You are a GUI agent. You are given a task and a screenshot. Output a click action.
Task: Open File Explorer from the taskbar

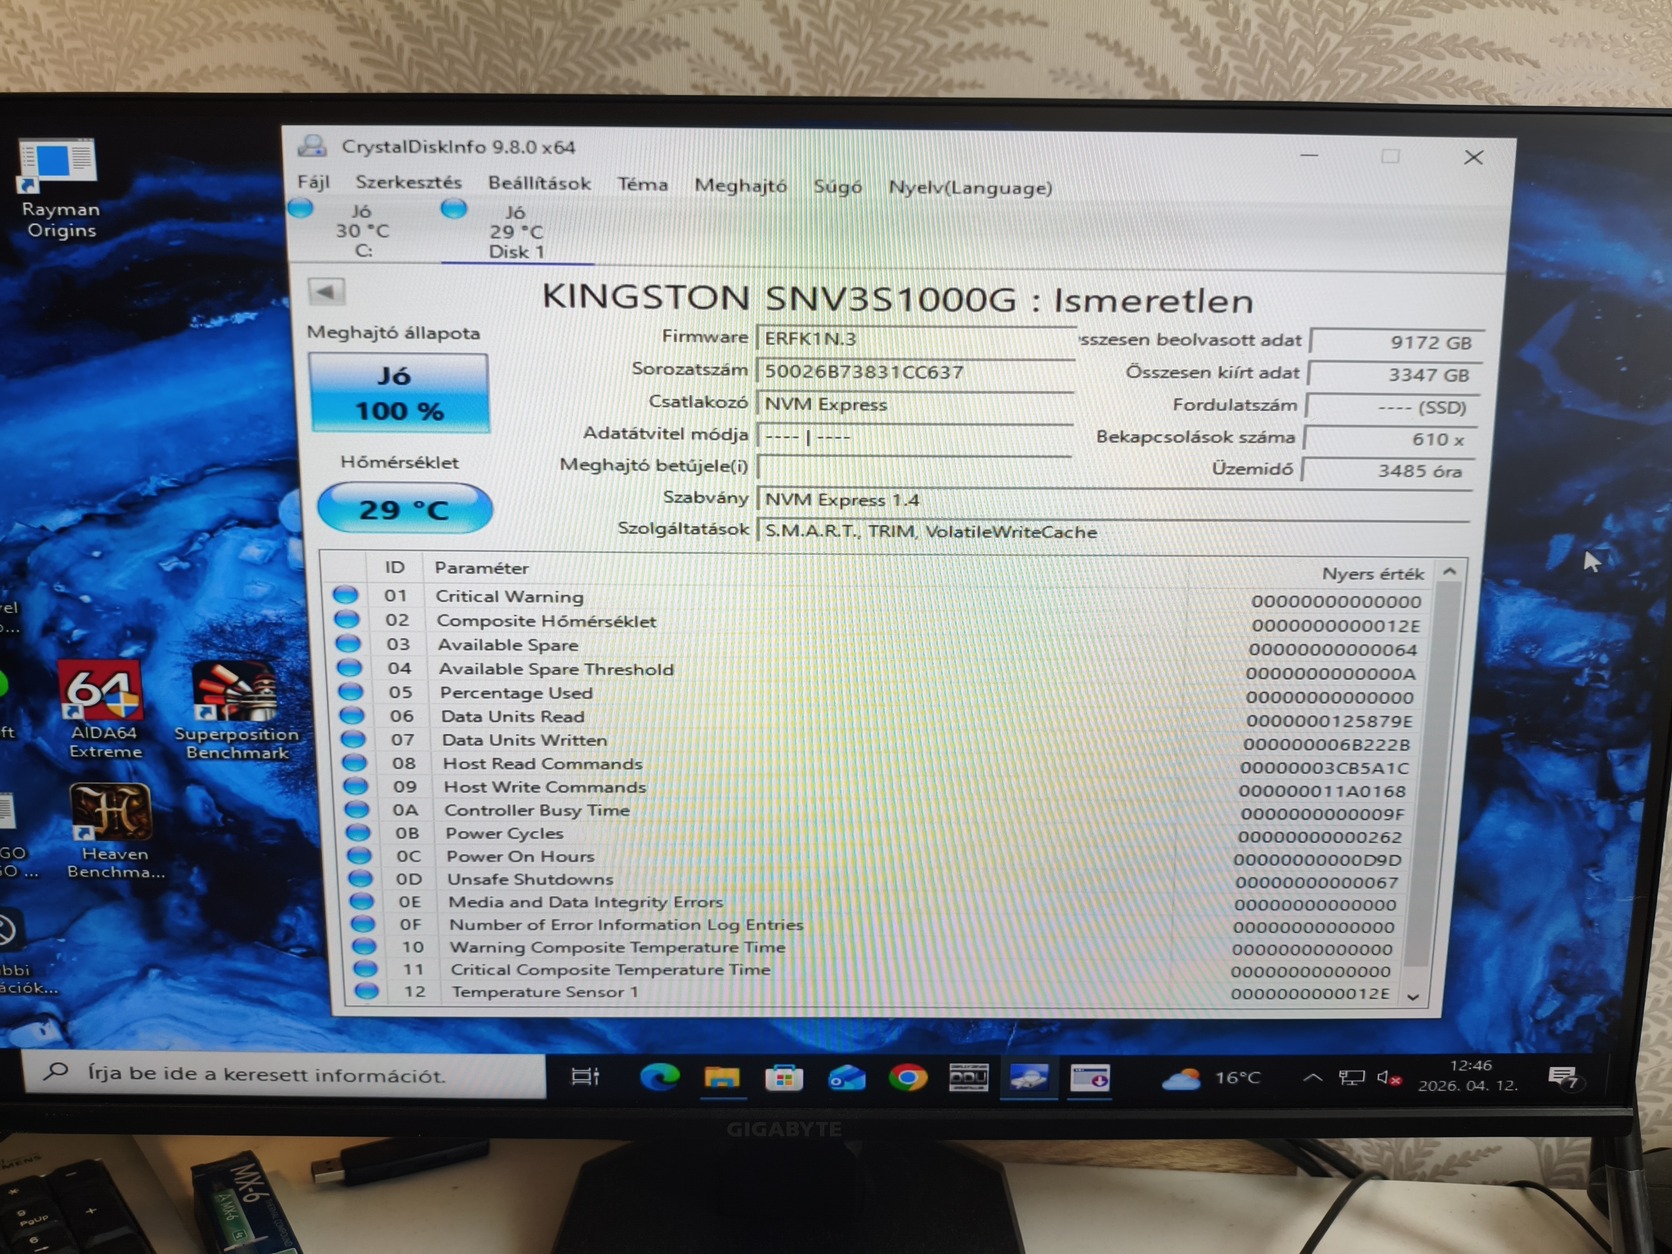(721, 1077)
